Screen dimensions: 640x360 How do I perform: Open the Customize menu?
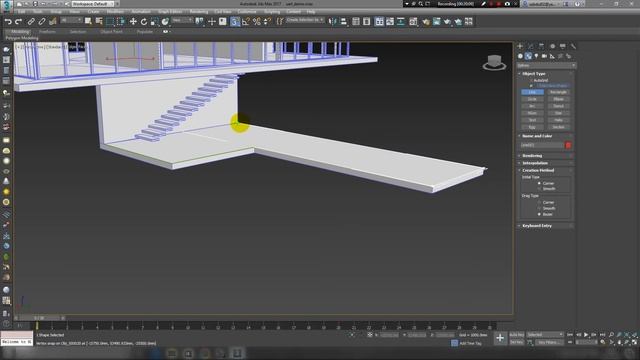[x=247, y=12]
